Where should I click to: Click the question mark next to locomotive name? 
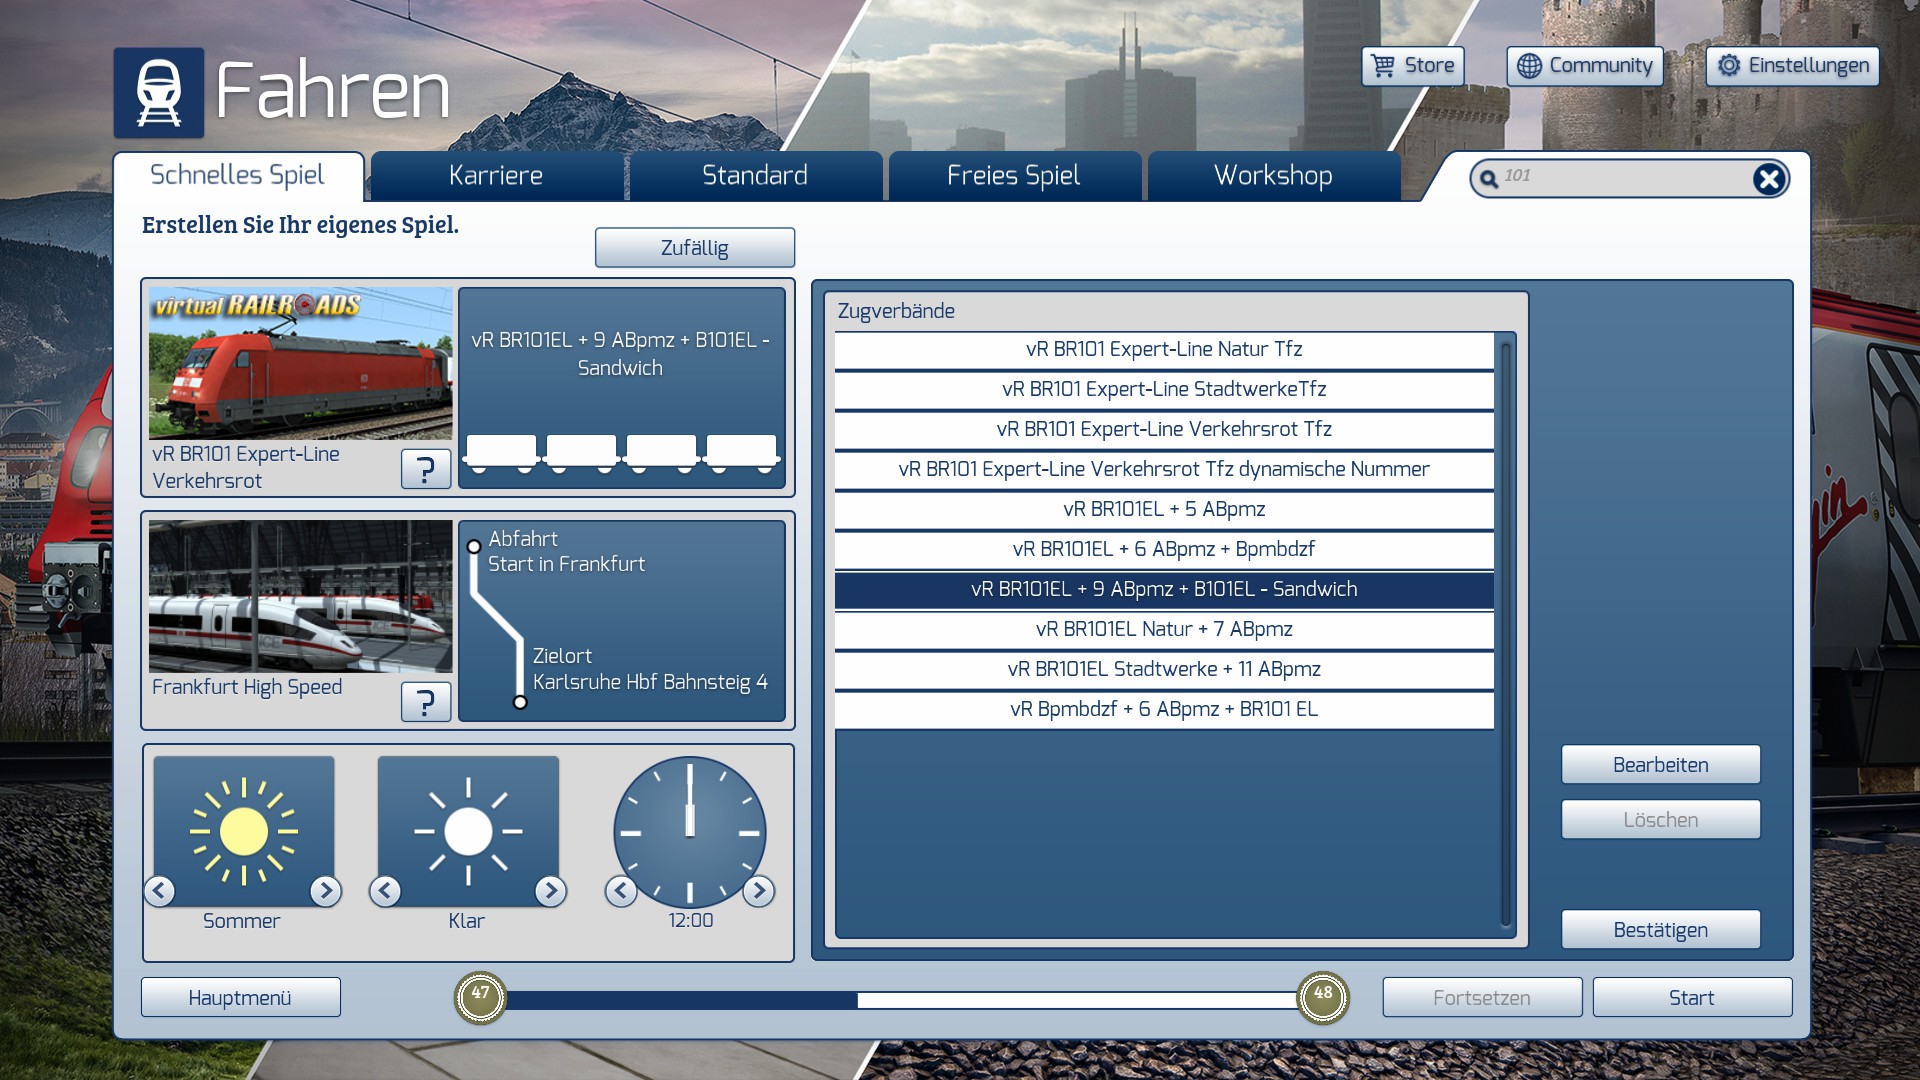[425, 468]
